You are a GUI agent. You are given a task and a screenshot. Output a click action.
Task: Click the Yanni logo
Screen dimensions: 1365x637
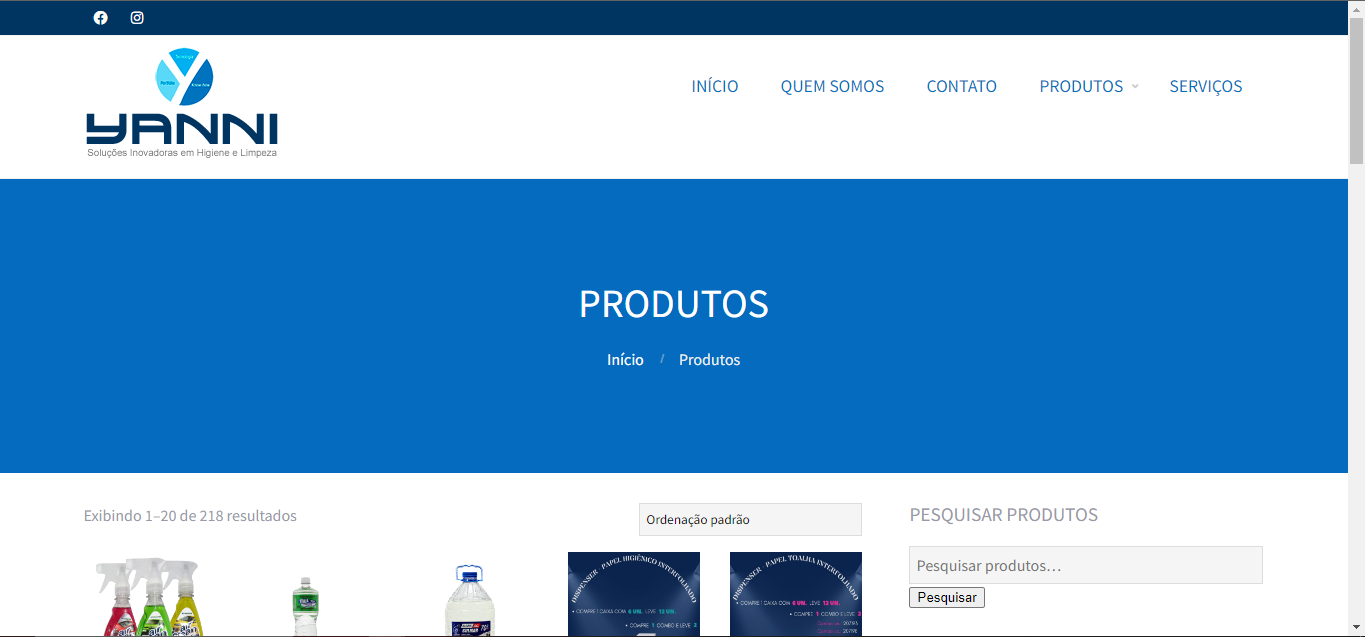(x=181, y=103)
